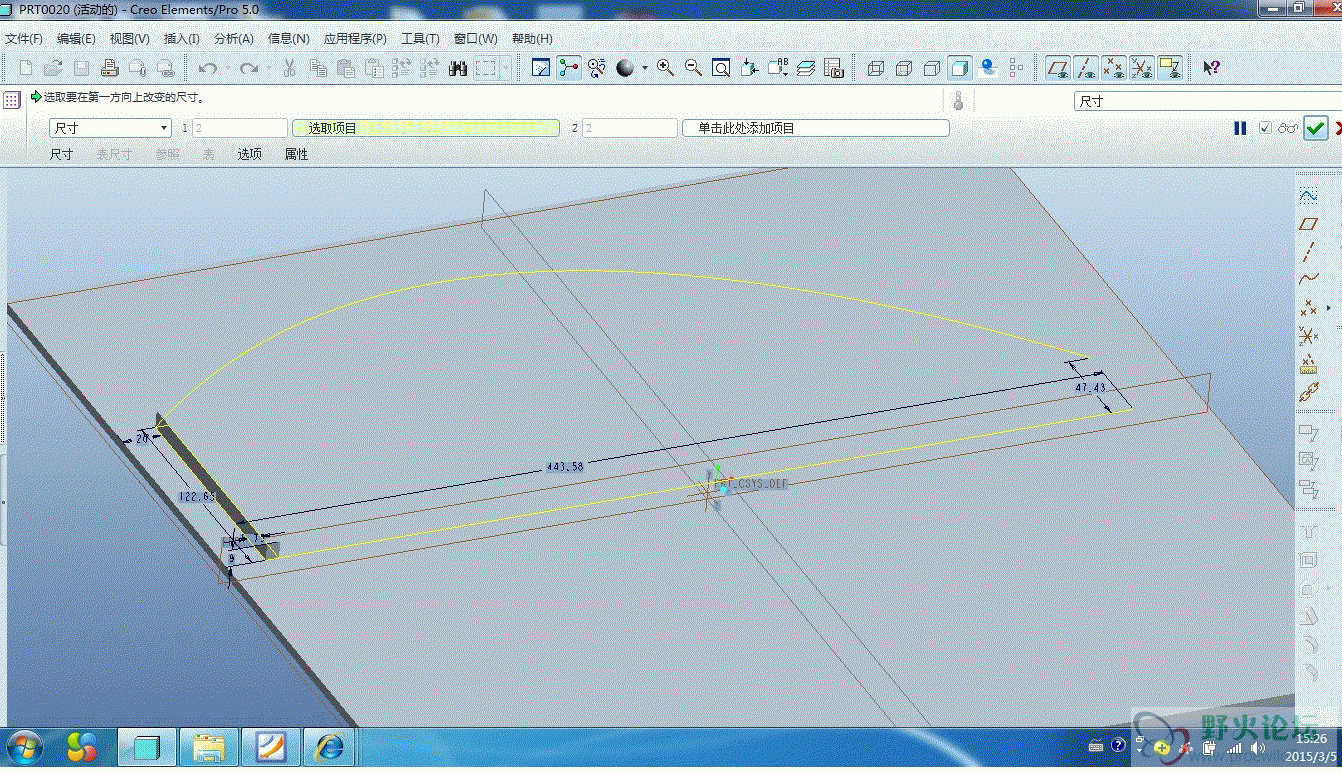
Task: Click the Copy icon in the toolbar
Action: point(318,68)
